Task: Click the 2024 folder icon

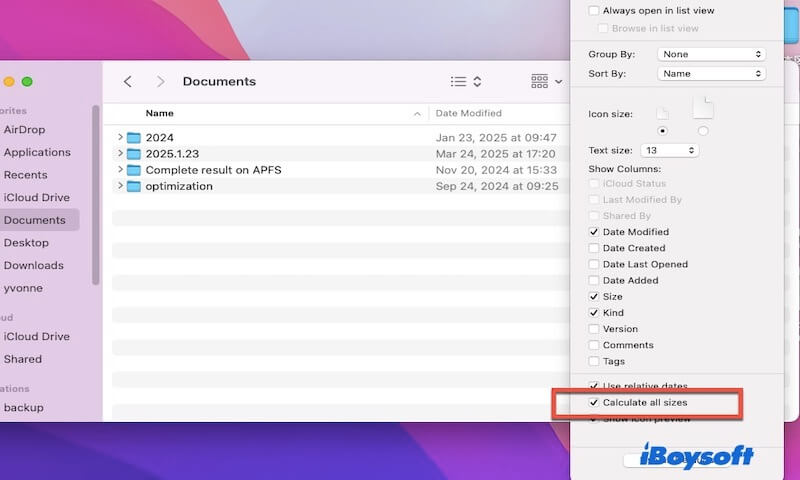Action: [134, 137]
